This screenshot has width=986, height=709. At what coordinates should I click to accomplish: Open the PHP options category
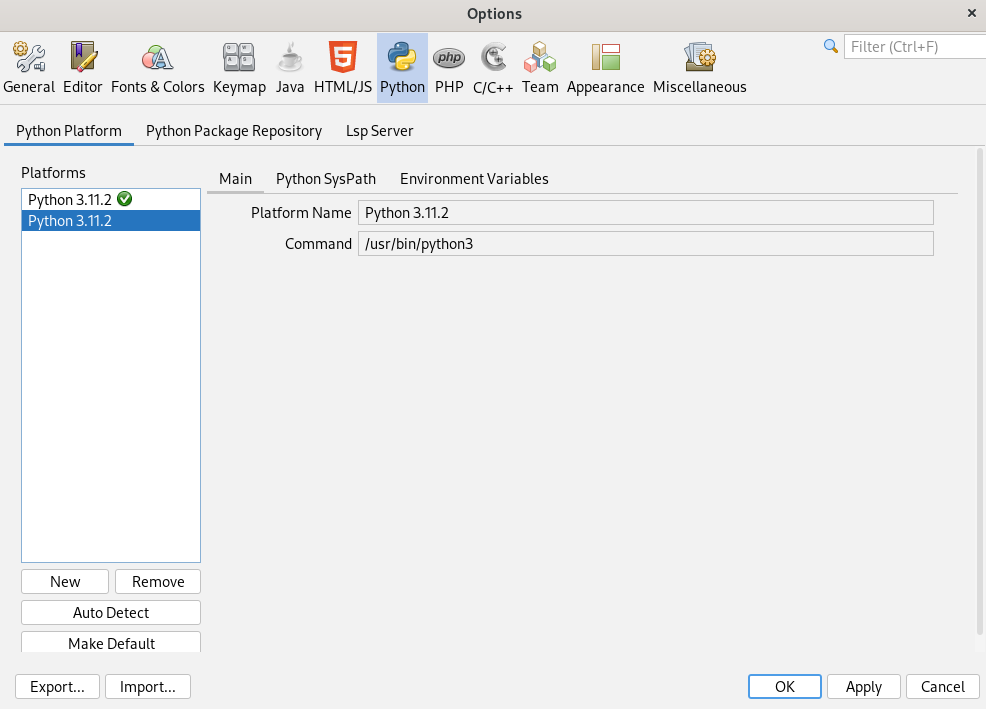[x=449, y=68]
